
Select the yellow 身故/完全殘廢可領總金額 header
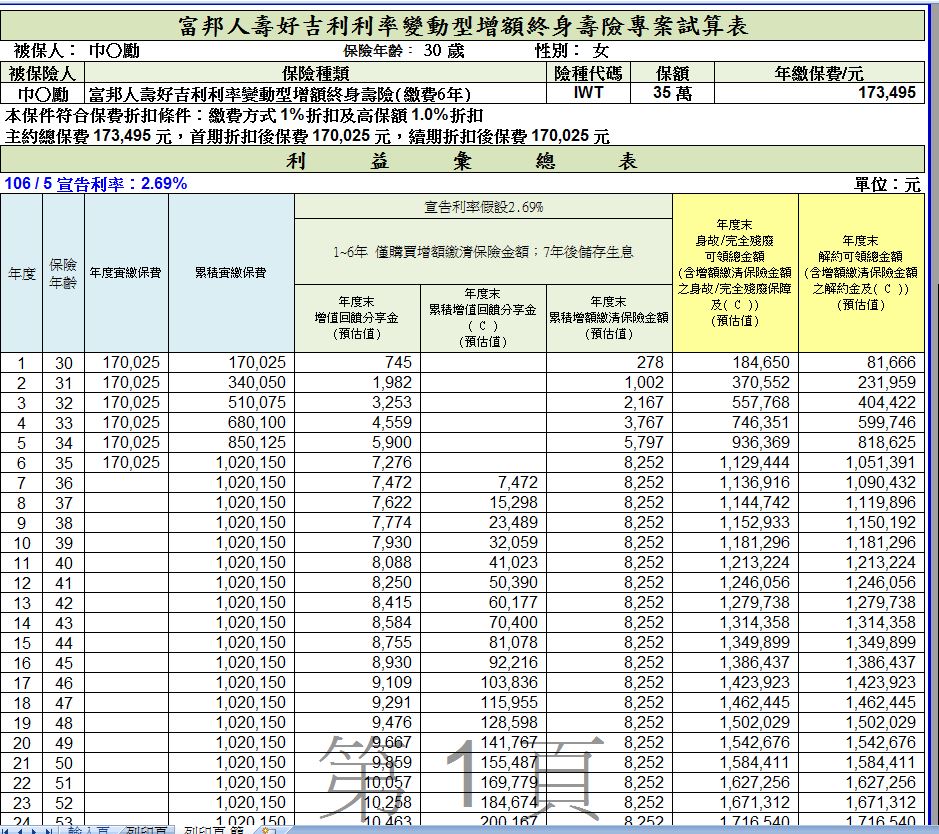coord(735,273)
